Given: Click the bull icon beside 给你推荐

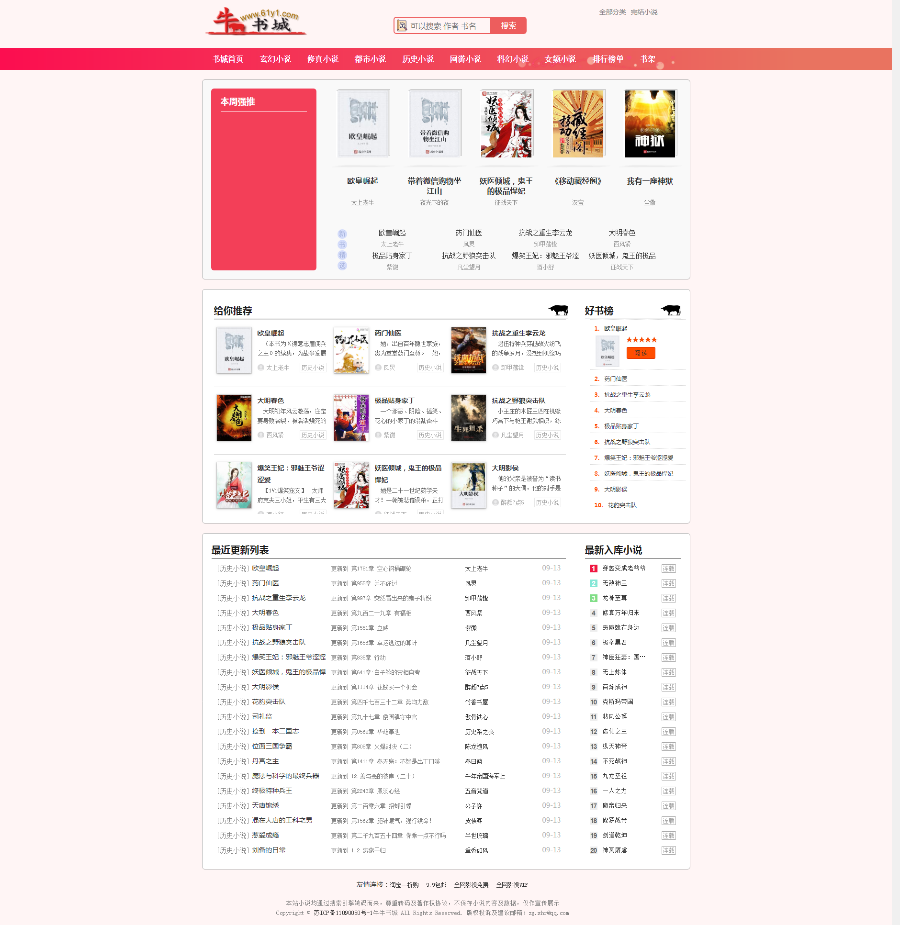Looking at the screenshot, I should [558, 310].
